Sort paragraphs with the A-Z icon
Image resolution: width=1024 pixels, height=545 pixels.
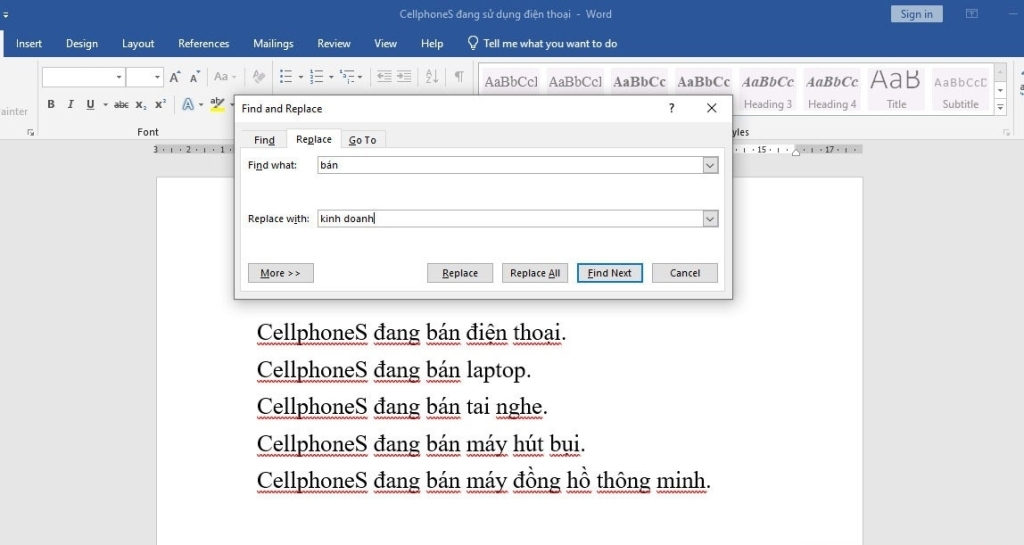432,77
